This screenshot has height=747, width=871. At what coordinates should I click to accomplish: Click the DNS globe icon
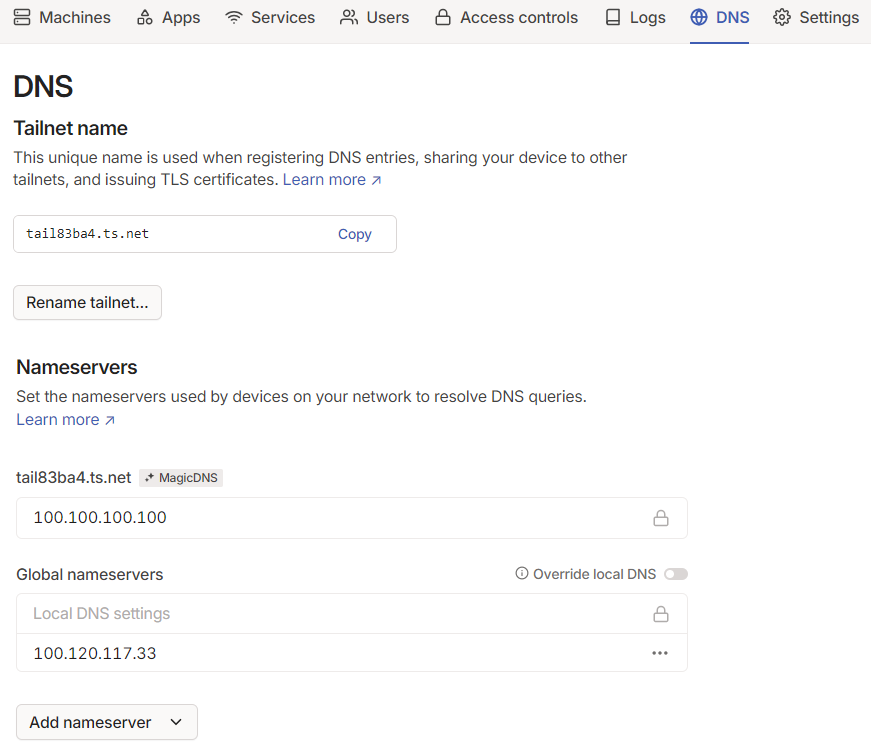coord(699,18)
